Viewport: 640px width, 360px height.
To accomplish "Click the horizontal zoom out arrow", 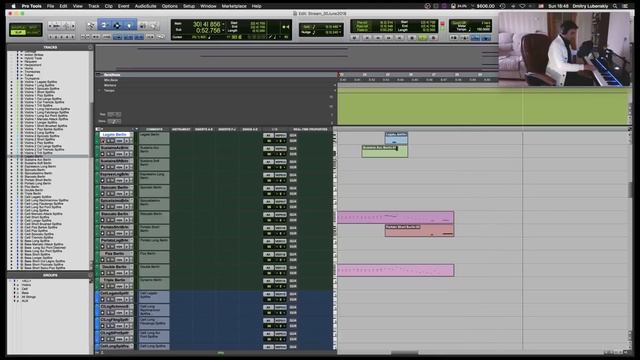I will tap(50, 26).
